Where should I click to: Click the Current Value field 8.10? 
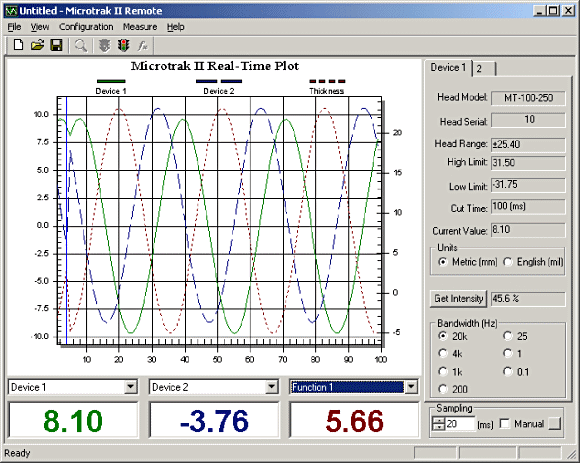[528, 230]
